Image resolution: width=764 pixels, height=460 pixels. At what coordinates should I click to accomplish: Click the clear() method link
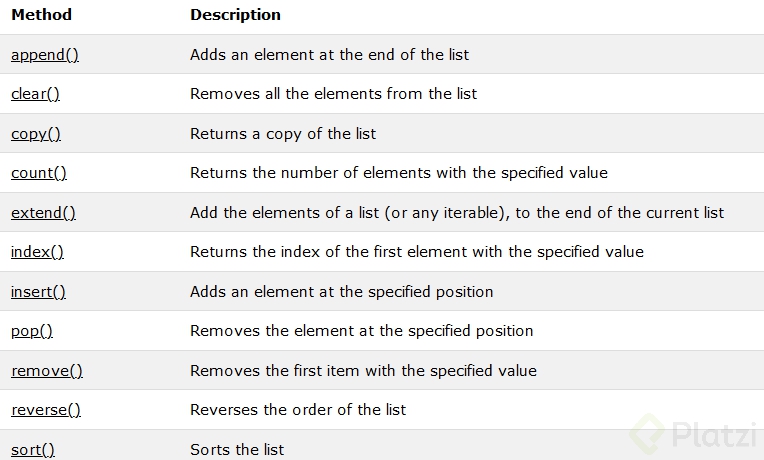pyautogui.click(x=36, y=94)
